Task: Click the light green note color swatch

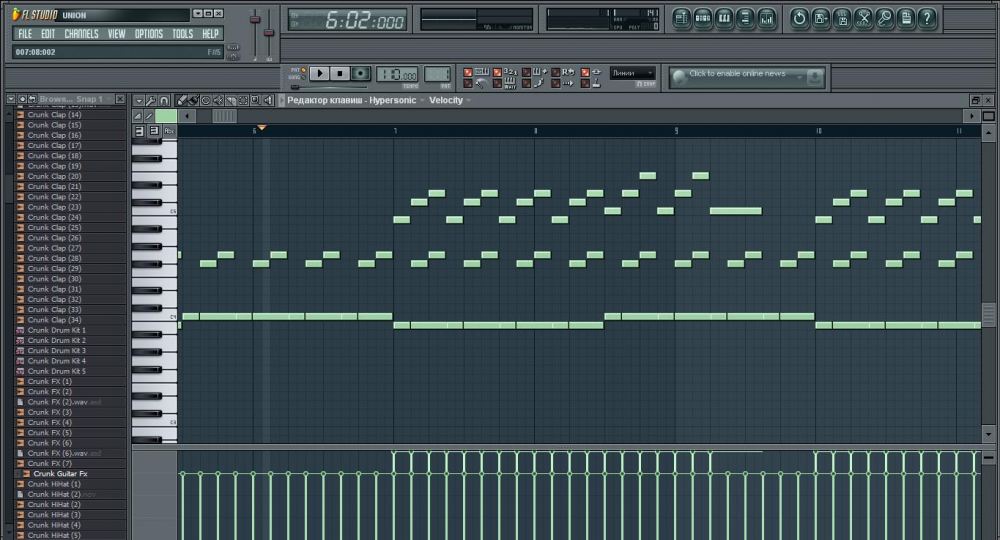Action: pos(166,115)
